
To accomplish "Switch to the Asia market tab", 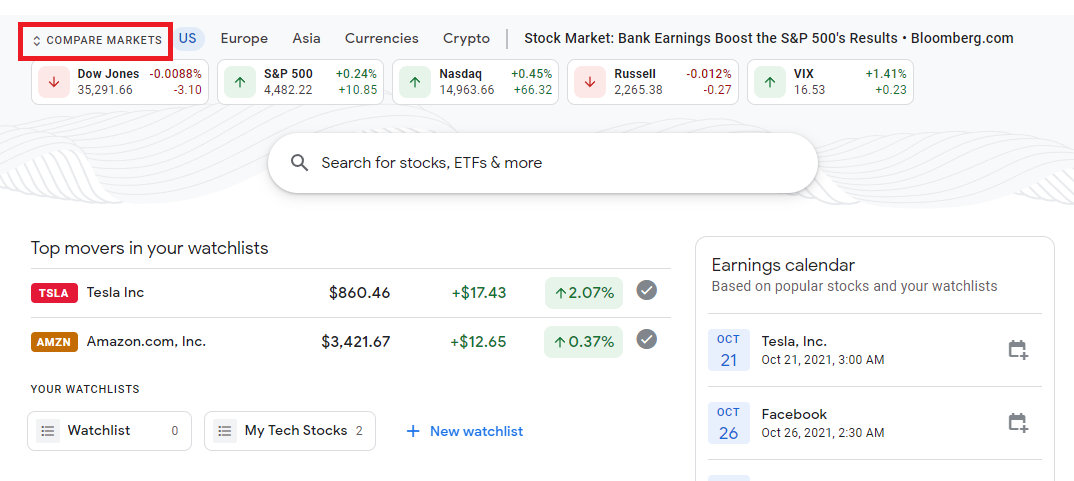I will 306,38.
